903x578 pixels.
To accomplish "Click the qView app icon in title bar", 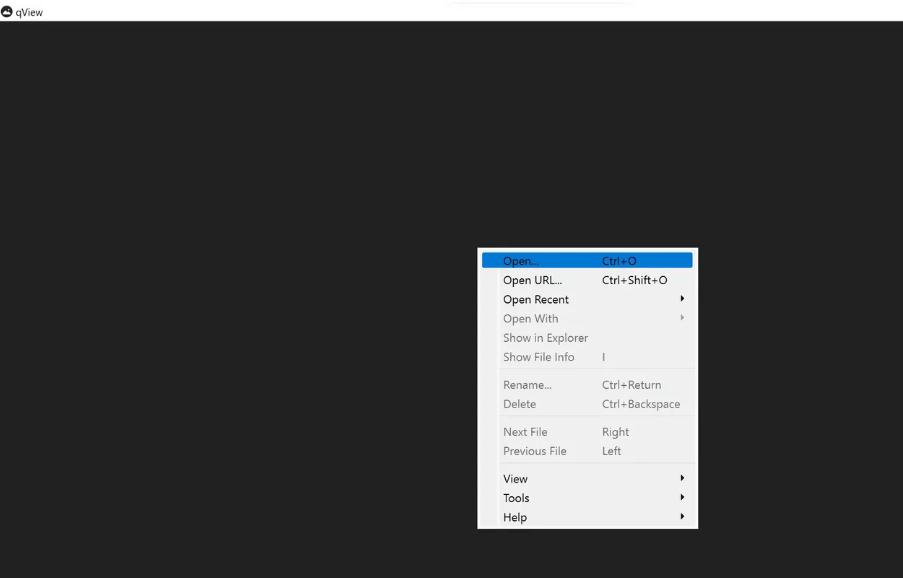I will (x=6, y=12).
